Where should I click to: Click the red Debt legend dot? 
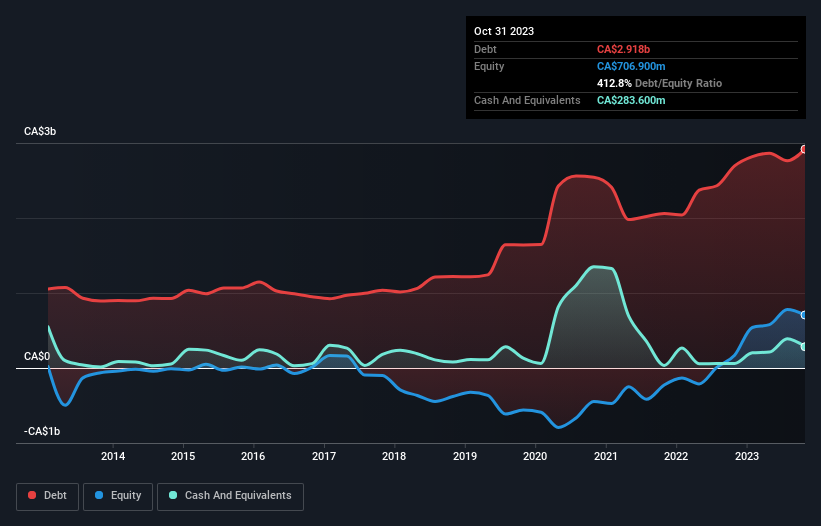[x=32, y=495]
